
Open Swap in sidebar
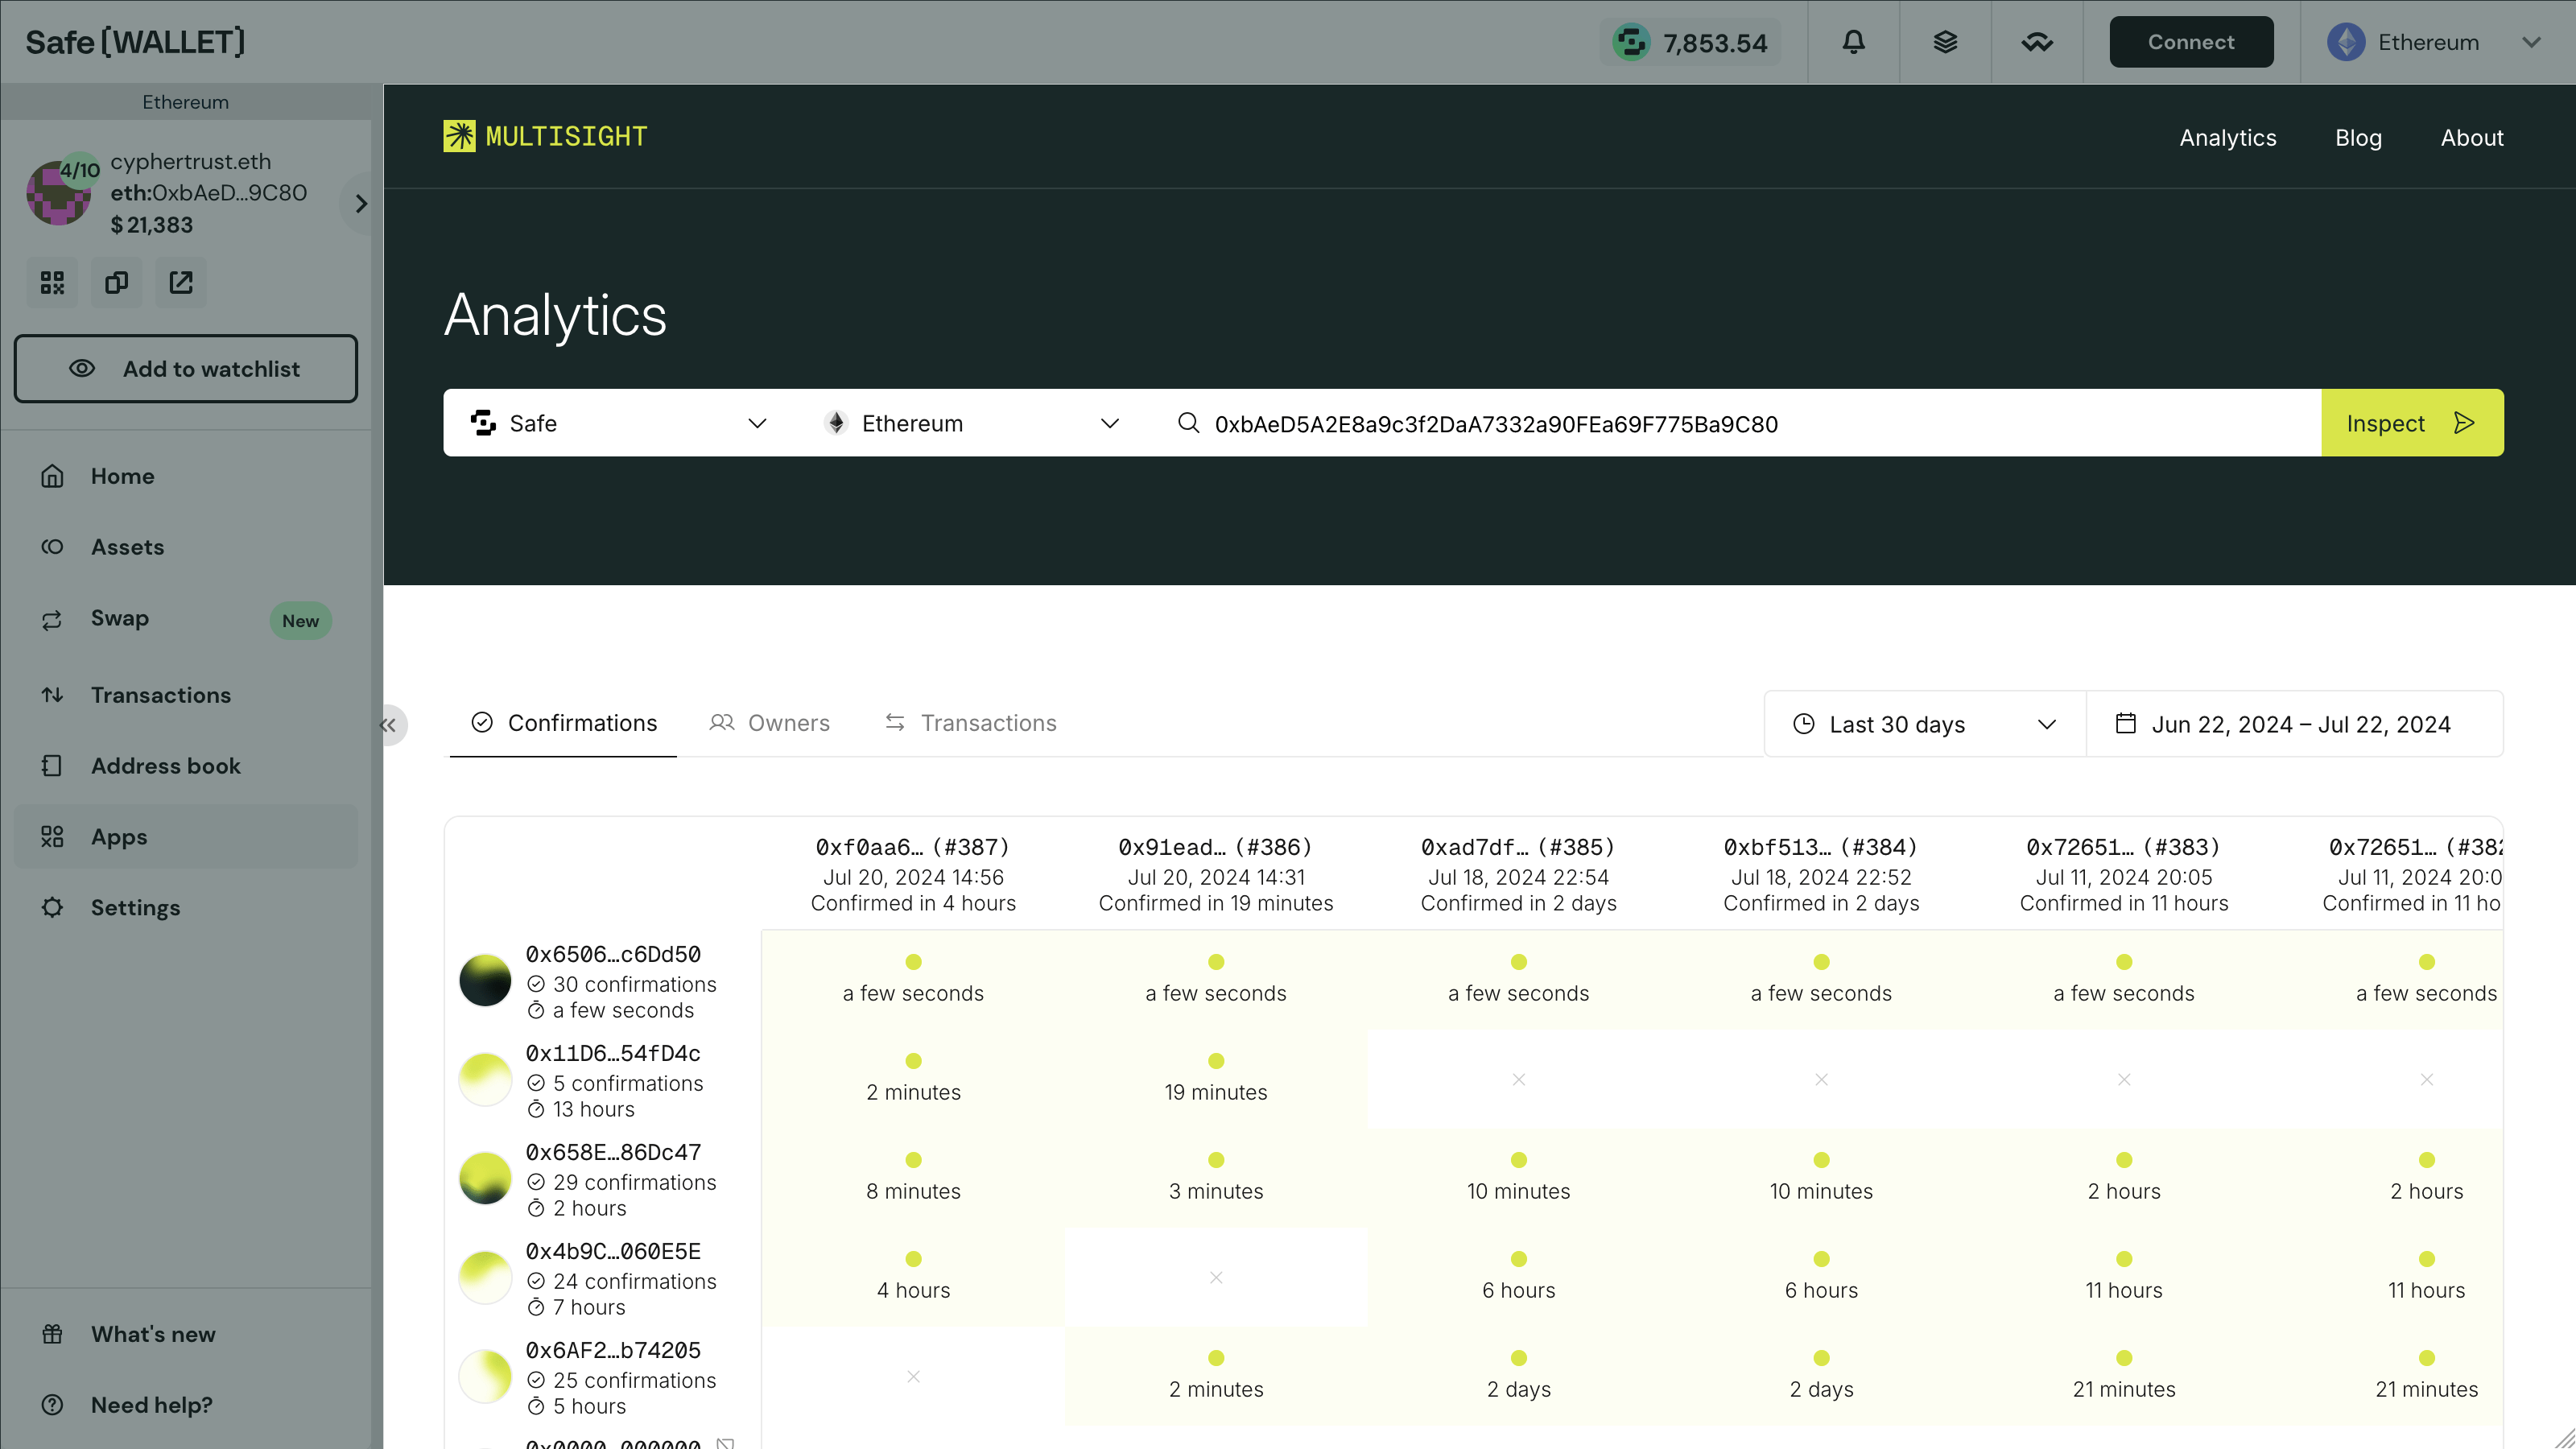(186, 619)
